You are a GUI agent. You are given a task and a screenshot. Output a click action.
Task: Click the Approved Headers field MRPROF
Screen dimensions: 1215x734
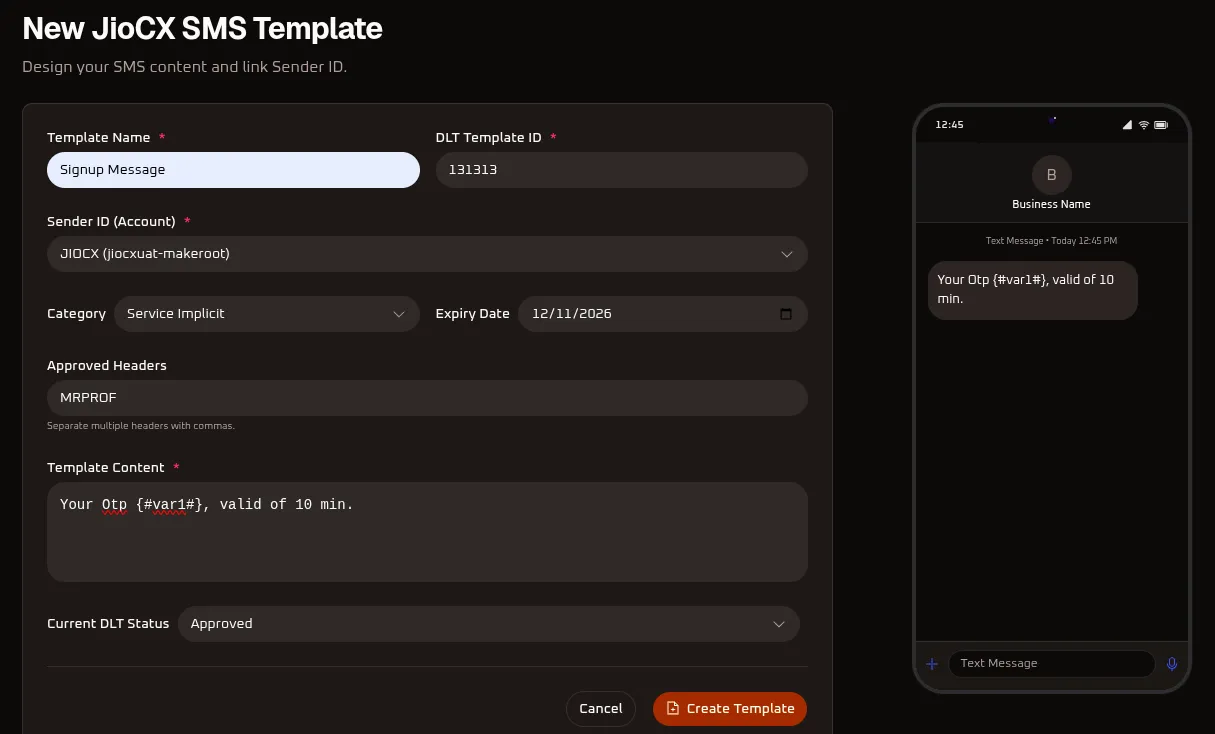click(427, 398)
